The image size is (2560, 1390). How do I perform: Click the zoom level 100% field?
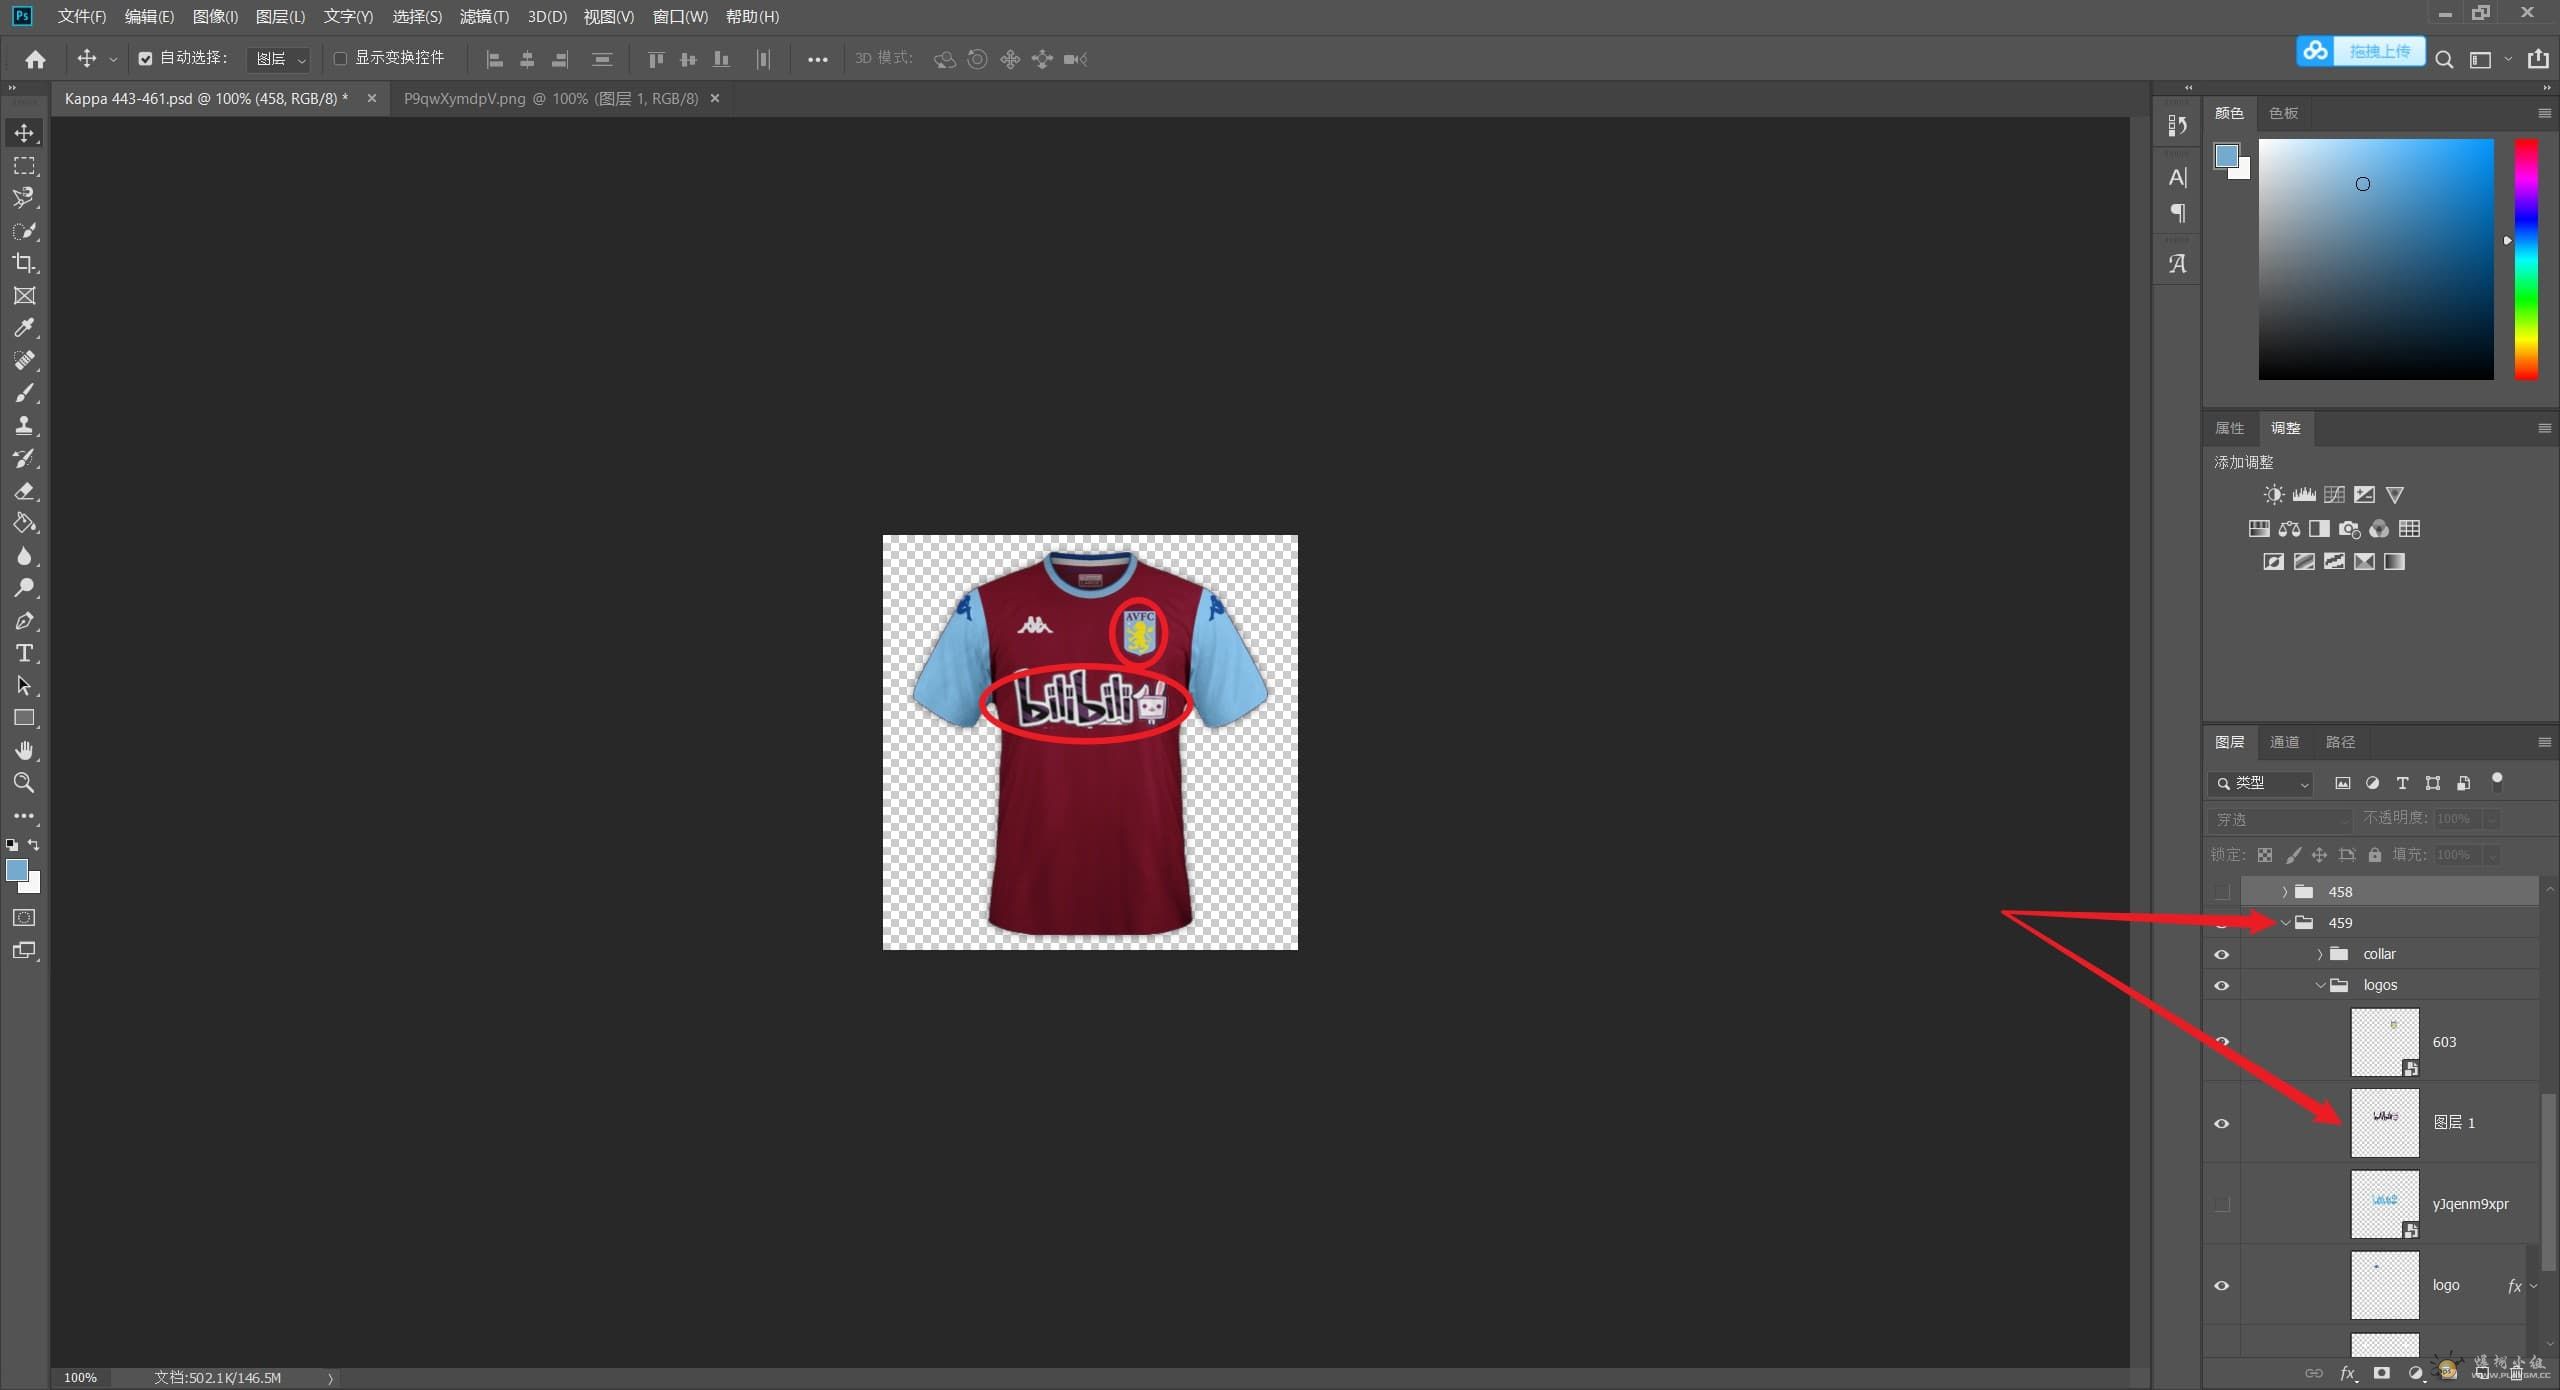tap(81, 1378)
